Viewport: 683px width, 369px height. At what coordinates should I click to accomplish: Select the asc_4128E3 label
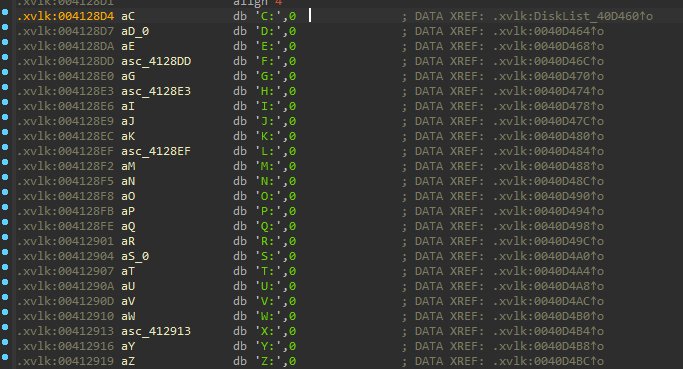[x=156, y=91]
